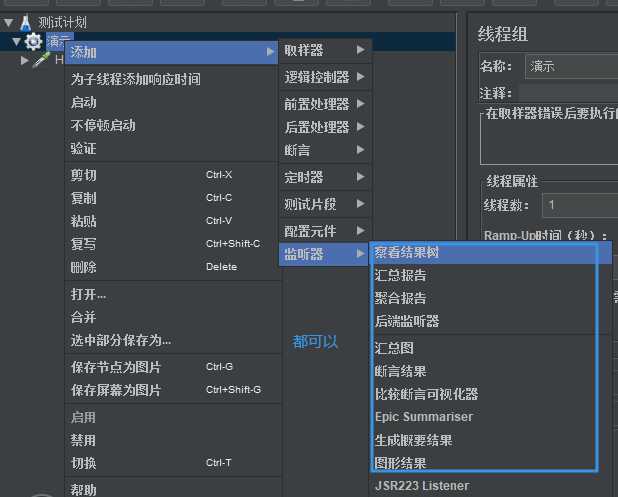The image size is (618, 497).
Task: Choose 切换 Ctrl-T menu entry
Action: [173, 463]
